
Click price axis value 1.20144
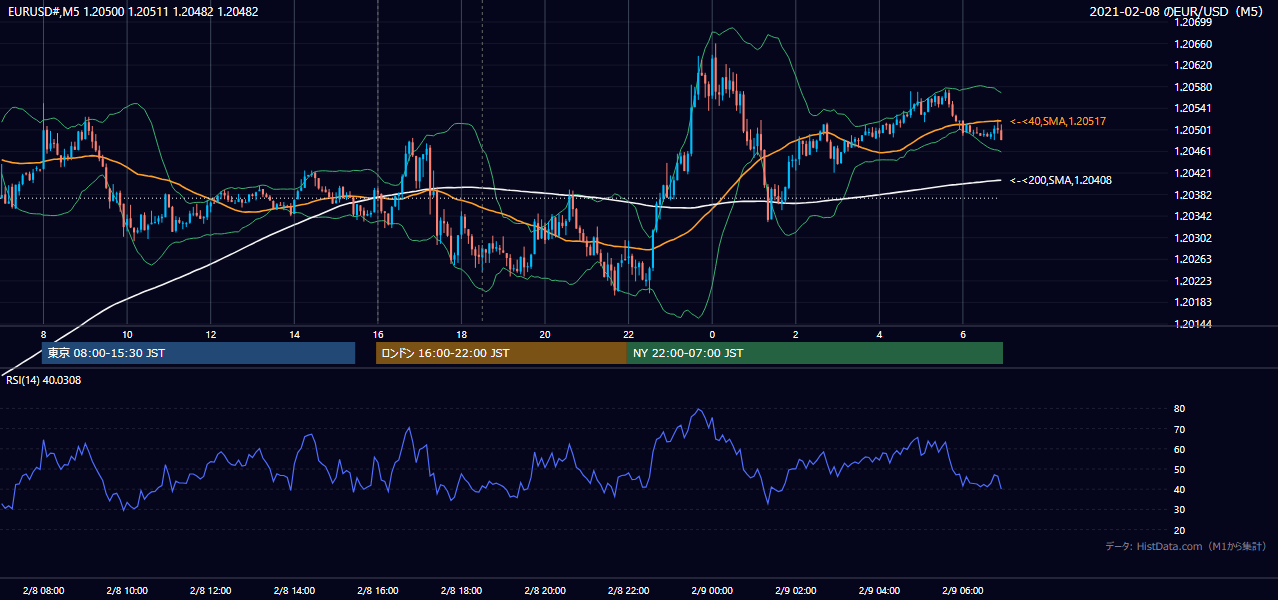pyautogui.click(x=1193, y=325)
